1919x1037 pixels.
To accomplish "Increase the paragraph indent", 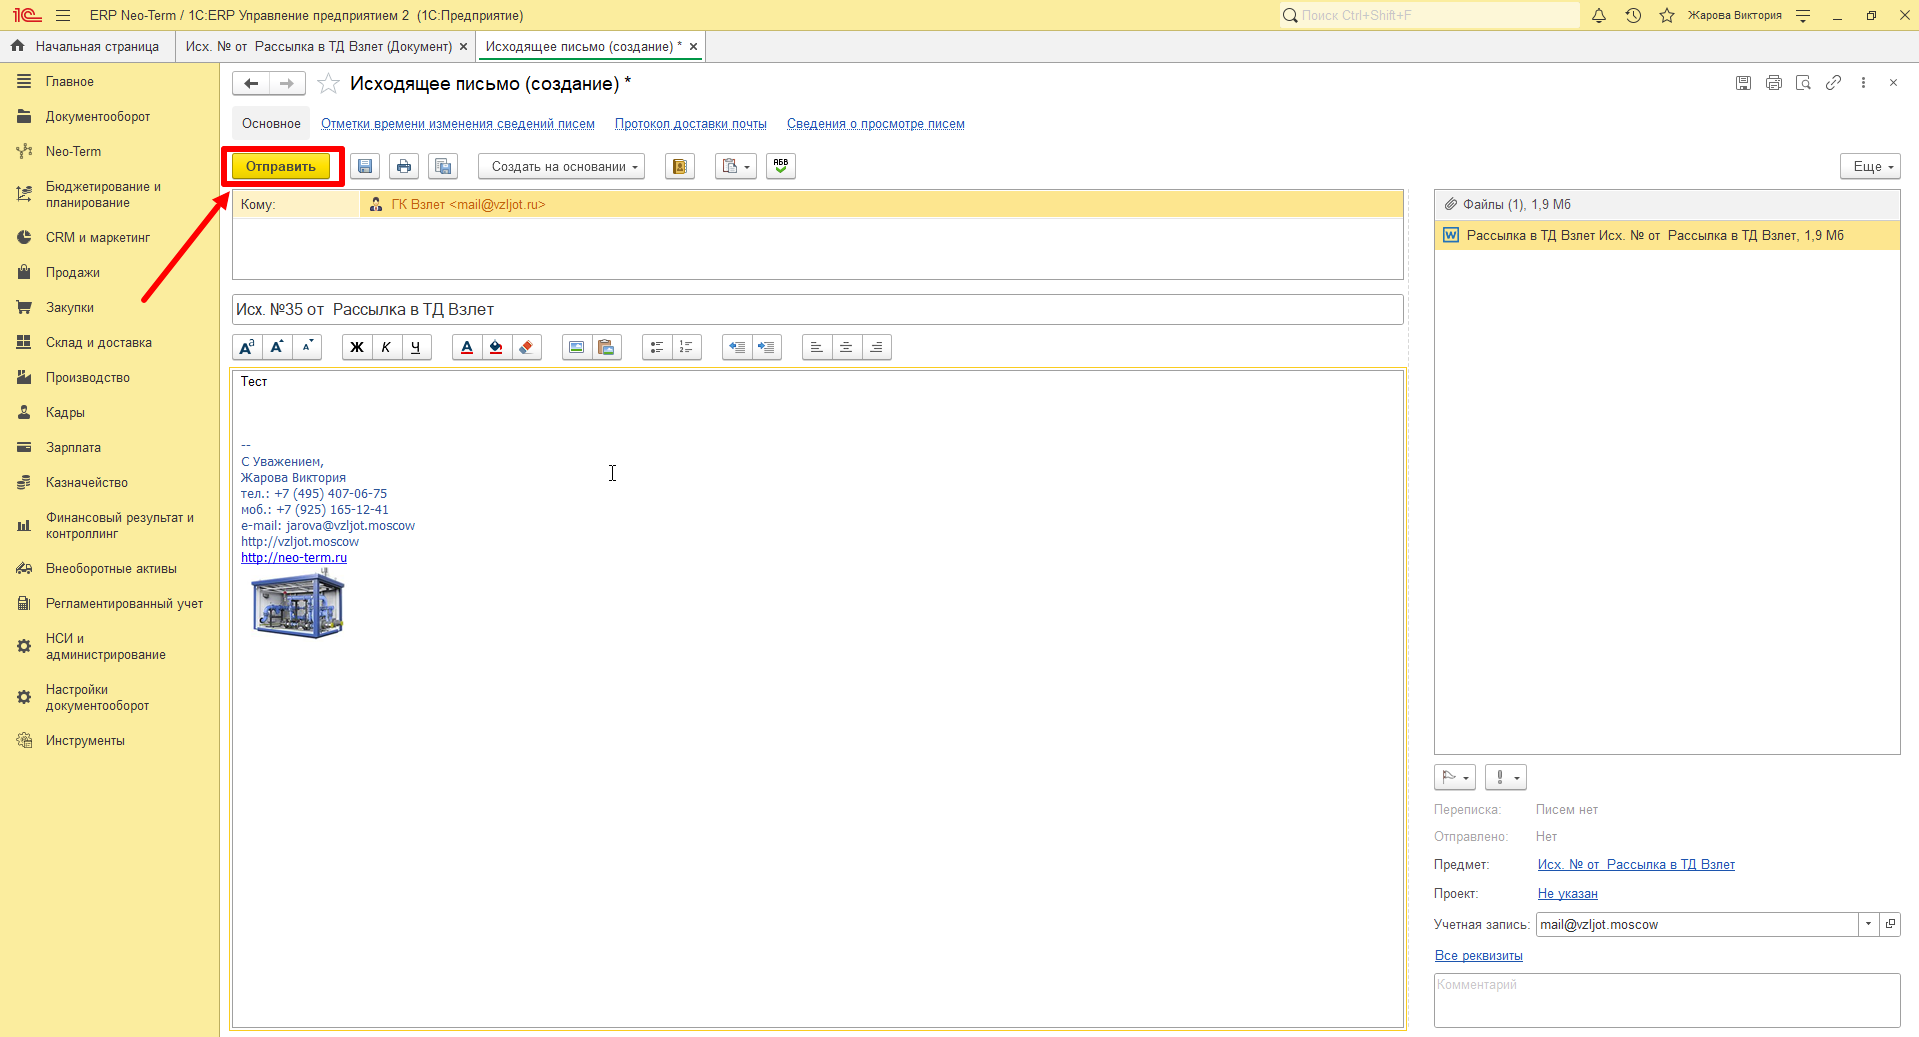I will point(766,347).
